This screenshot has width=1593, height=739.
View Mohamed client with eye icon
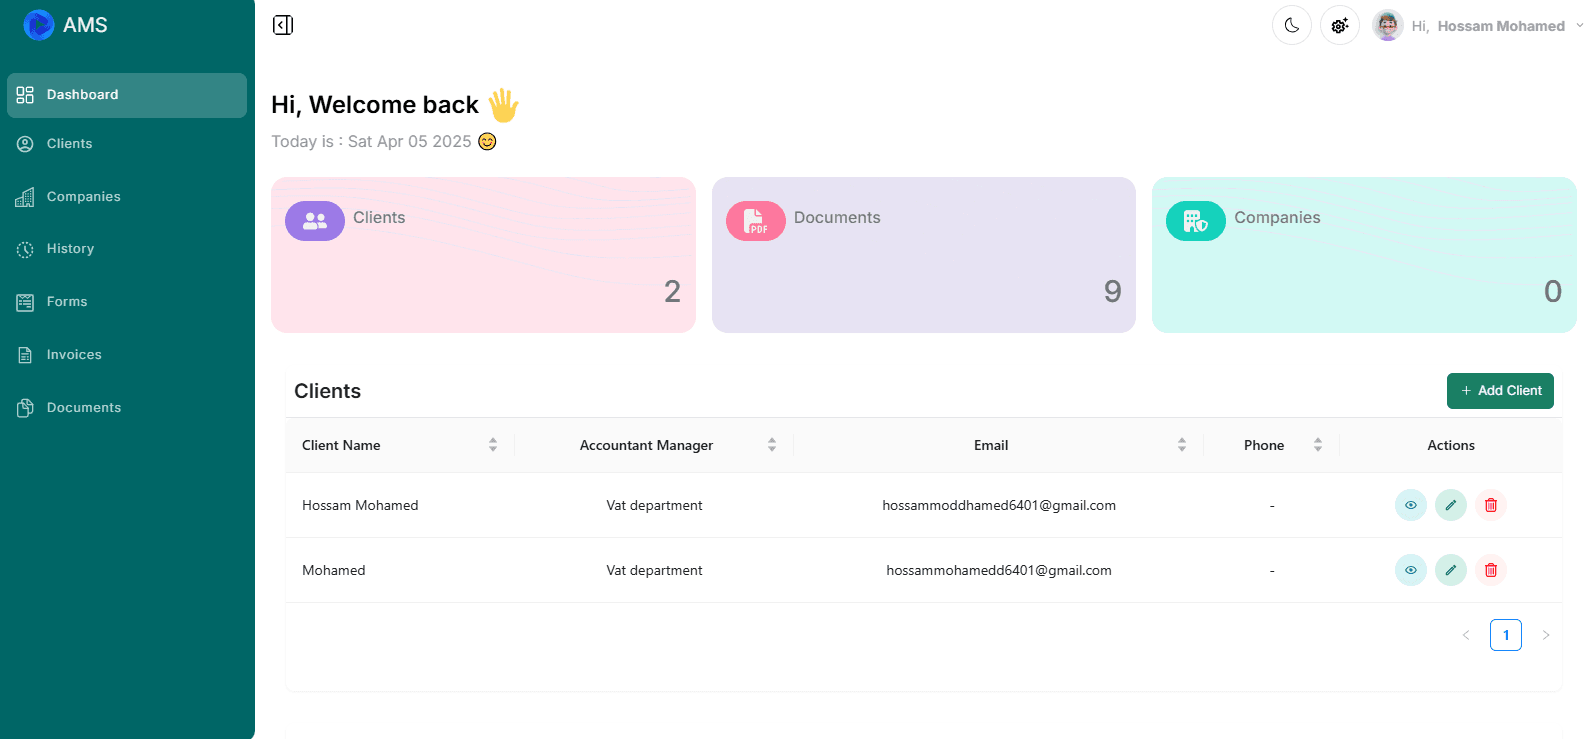pyautogui.click(x=1411, y=570)
